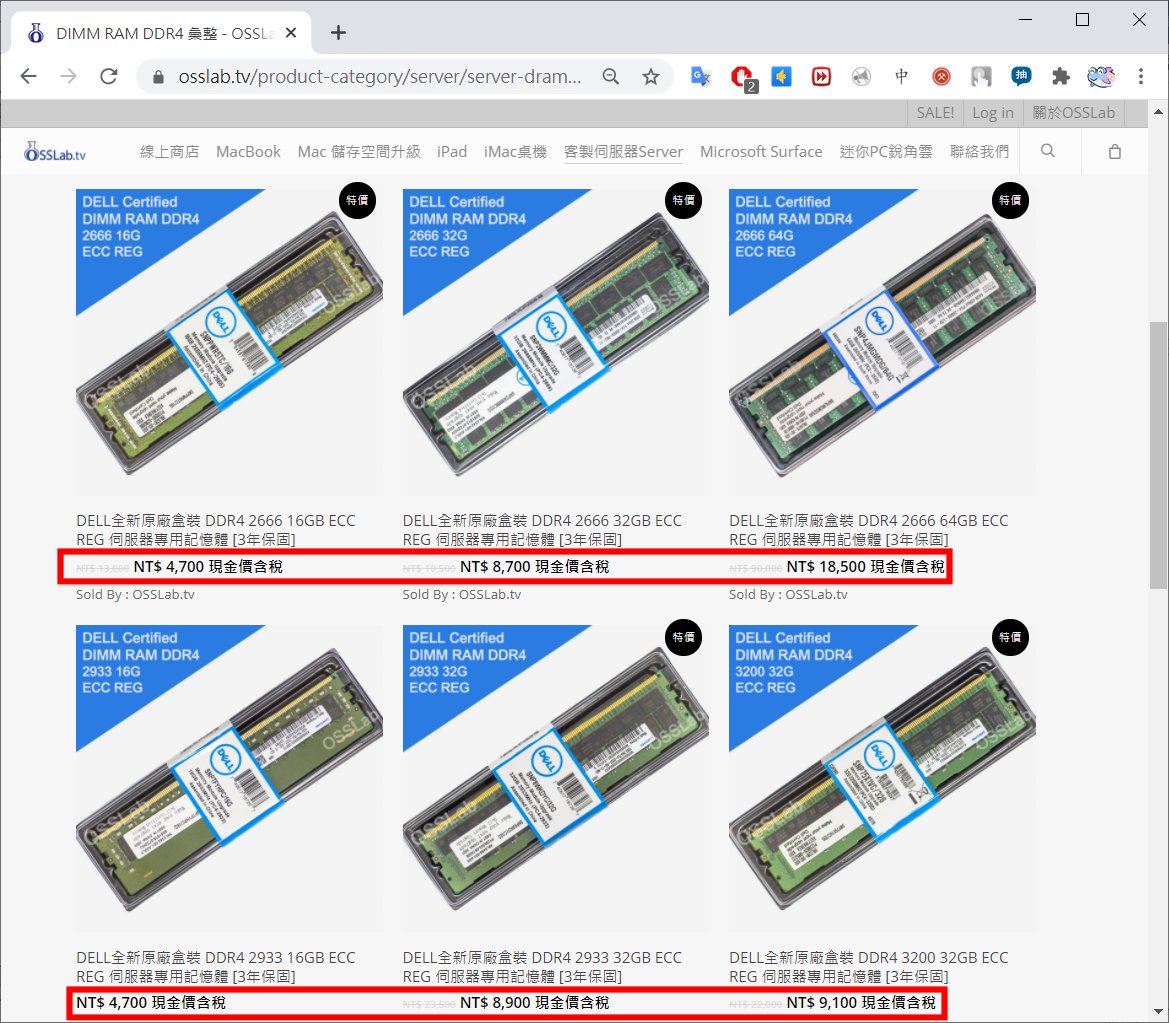Open the site search magnifier icon
Viewport: 1169px width, 1023px height.
pos(1048,151)
